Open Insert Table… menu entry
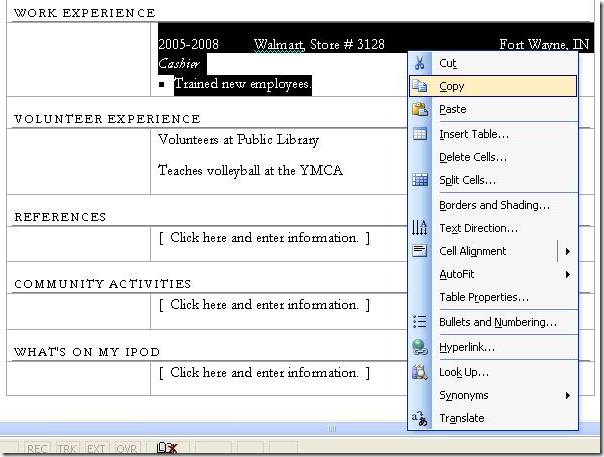The height and width of the screenshot is (457, 604). click(x=493, y=134)
